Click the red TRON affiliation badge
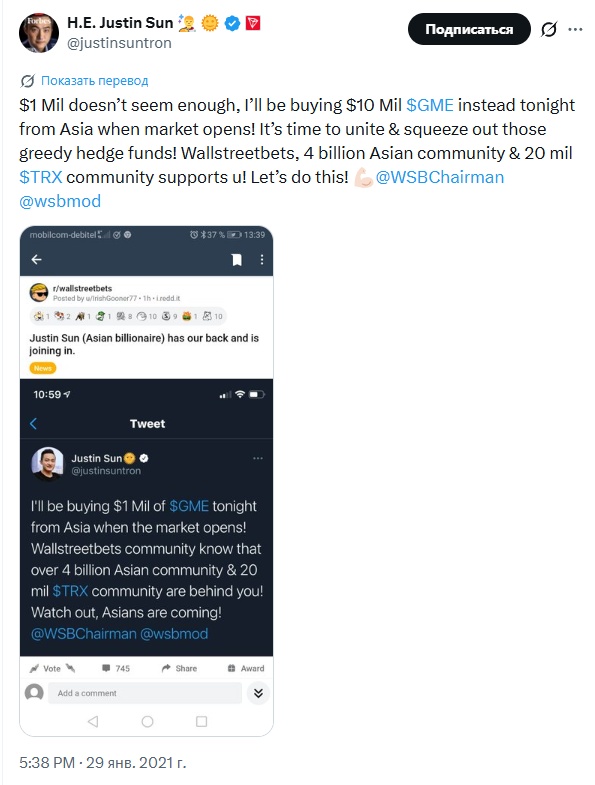This screenshot has height=785, width=595. (253, 23)
